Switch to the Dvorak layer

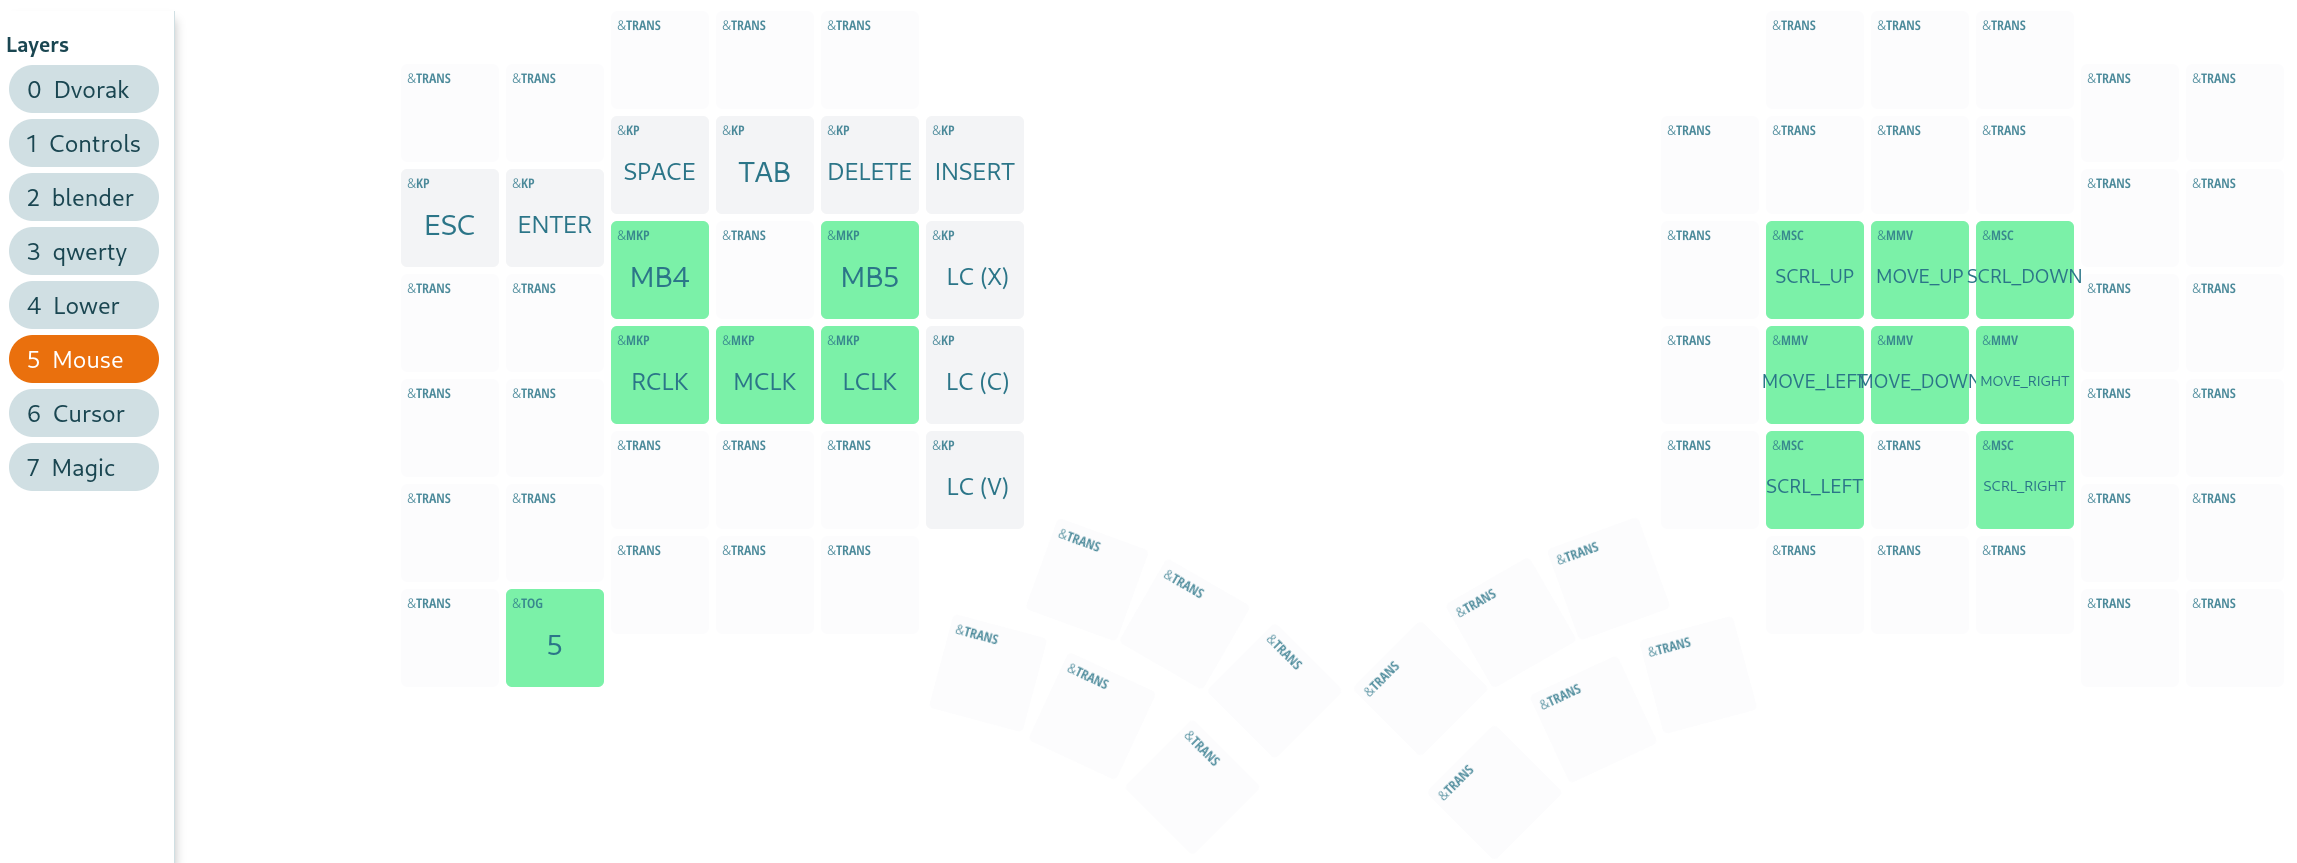click(84, 90)
